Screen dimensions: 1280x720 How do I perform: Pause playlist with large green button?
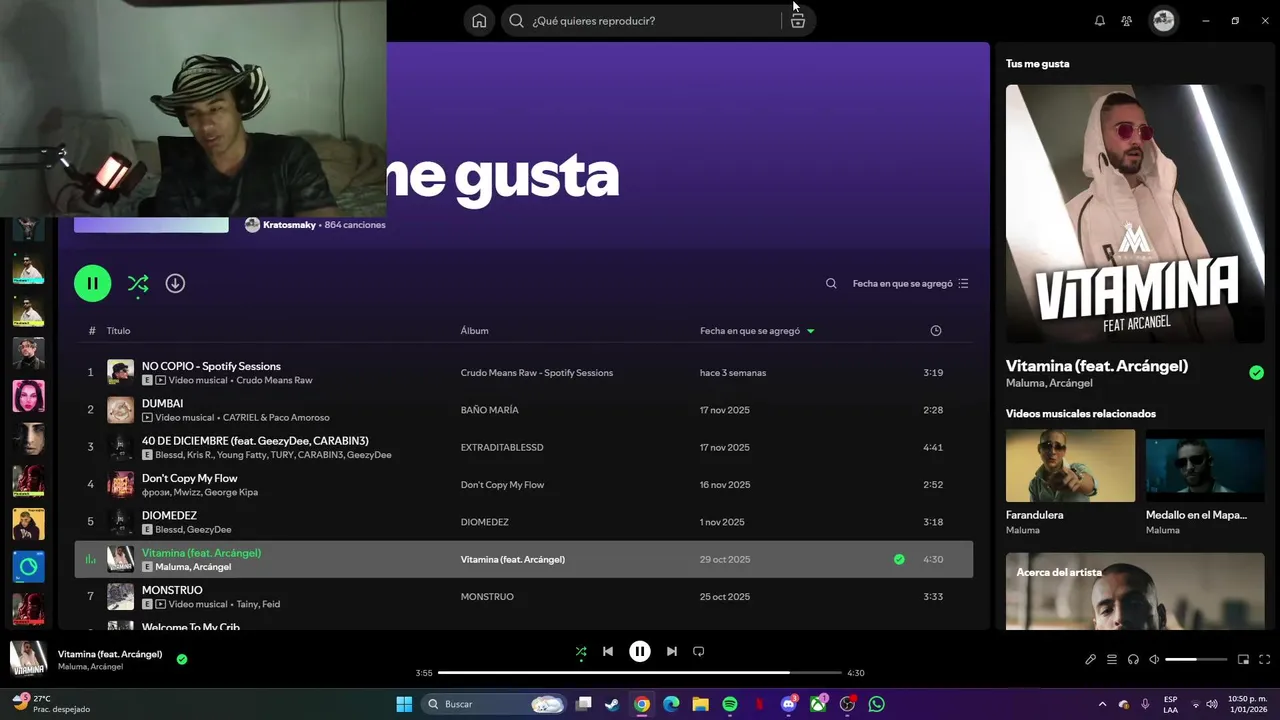(x=92, y=283)
